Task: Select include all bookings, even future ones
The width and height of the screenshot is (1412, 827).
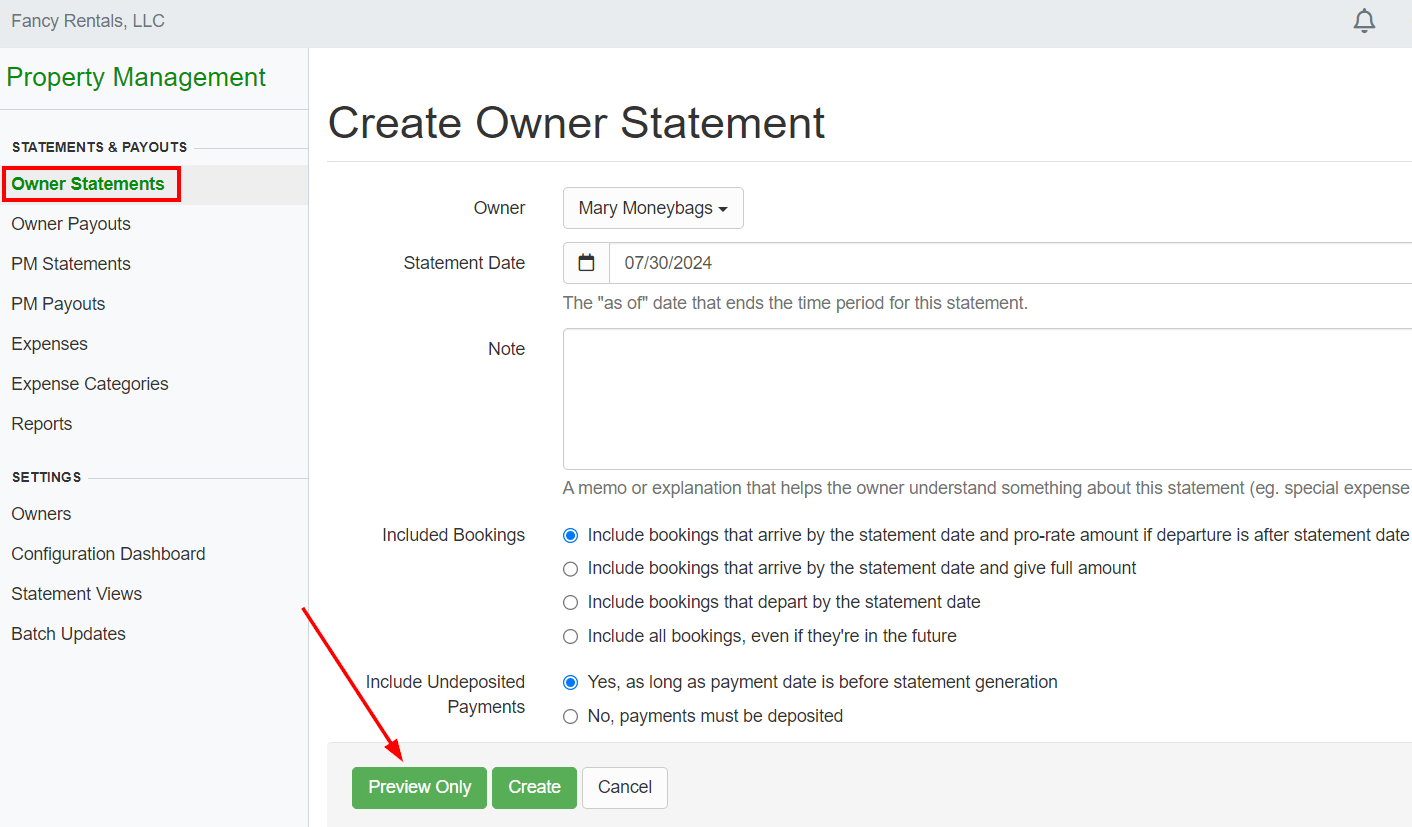Action: tap(571, 636)
